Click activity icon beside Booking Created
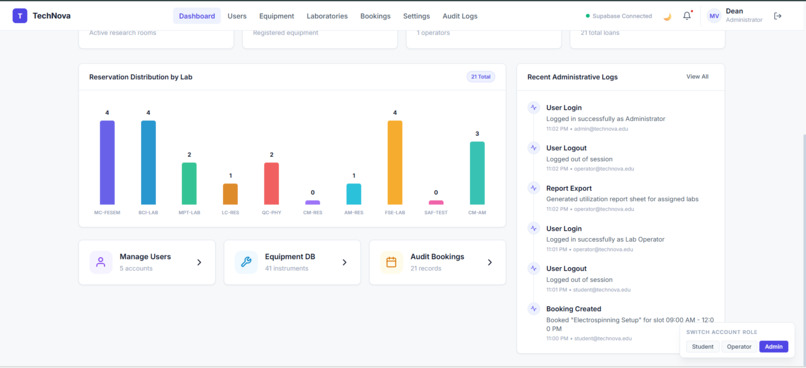Image resolution: width=806 pixels, height=368 pixels. coord(534,308)
